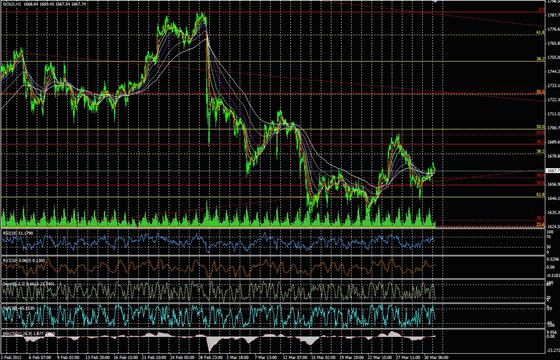Select the topmost red 0.0 Fibonacci level label
The image size is (560, 360).
542,10
